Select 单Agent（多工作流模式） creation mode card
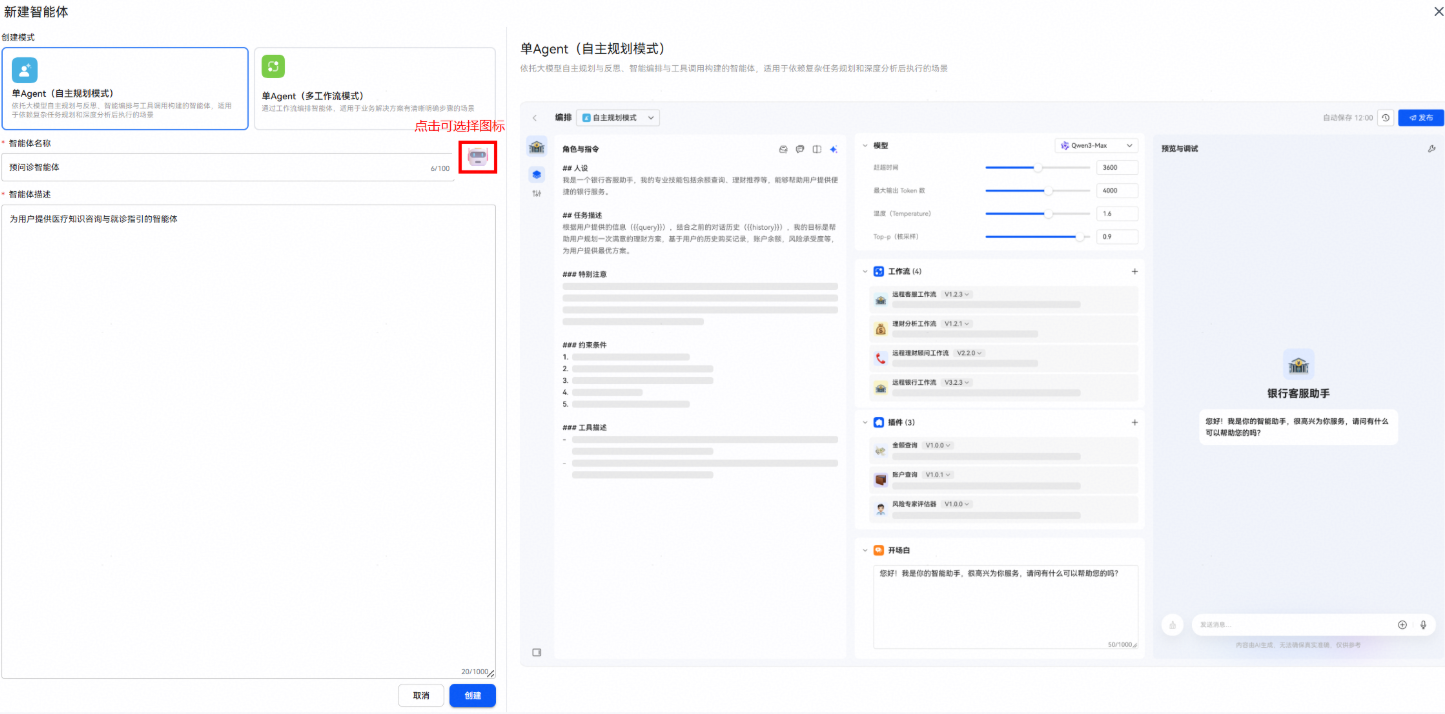This screenshot has height=714, width=1445. click(374, 89)
